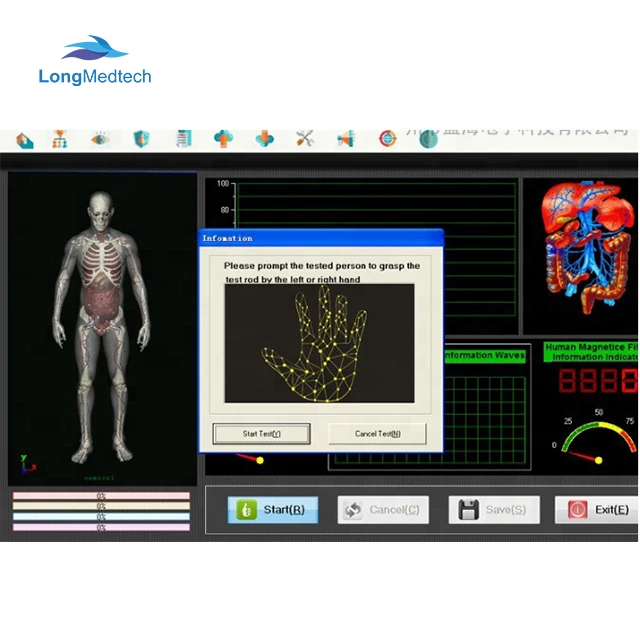Click the Infomation dialog title bar

(321, 238)
